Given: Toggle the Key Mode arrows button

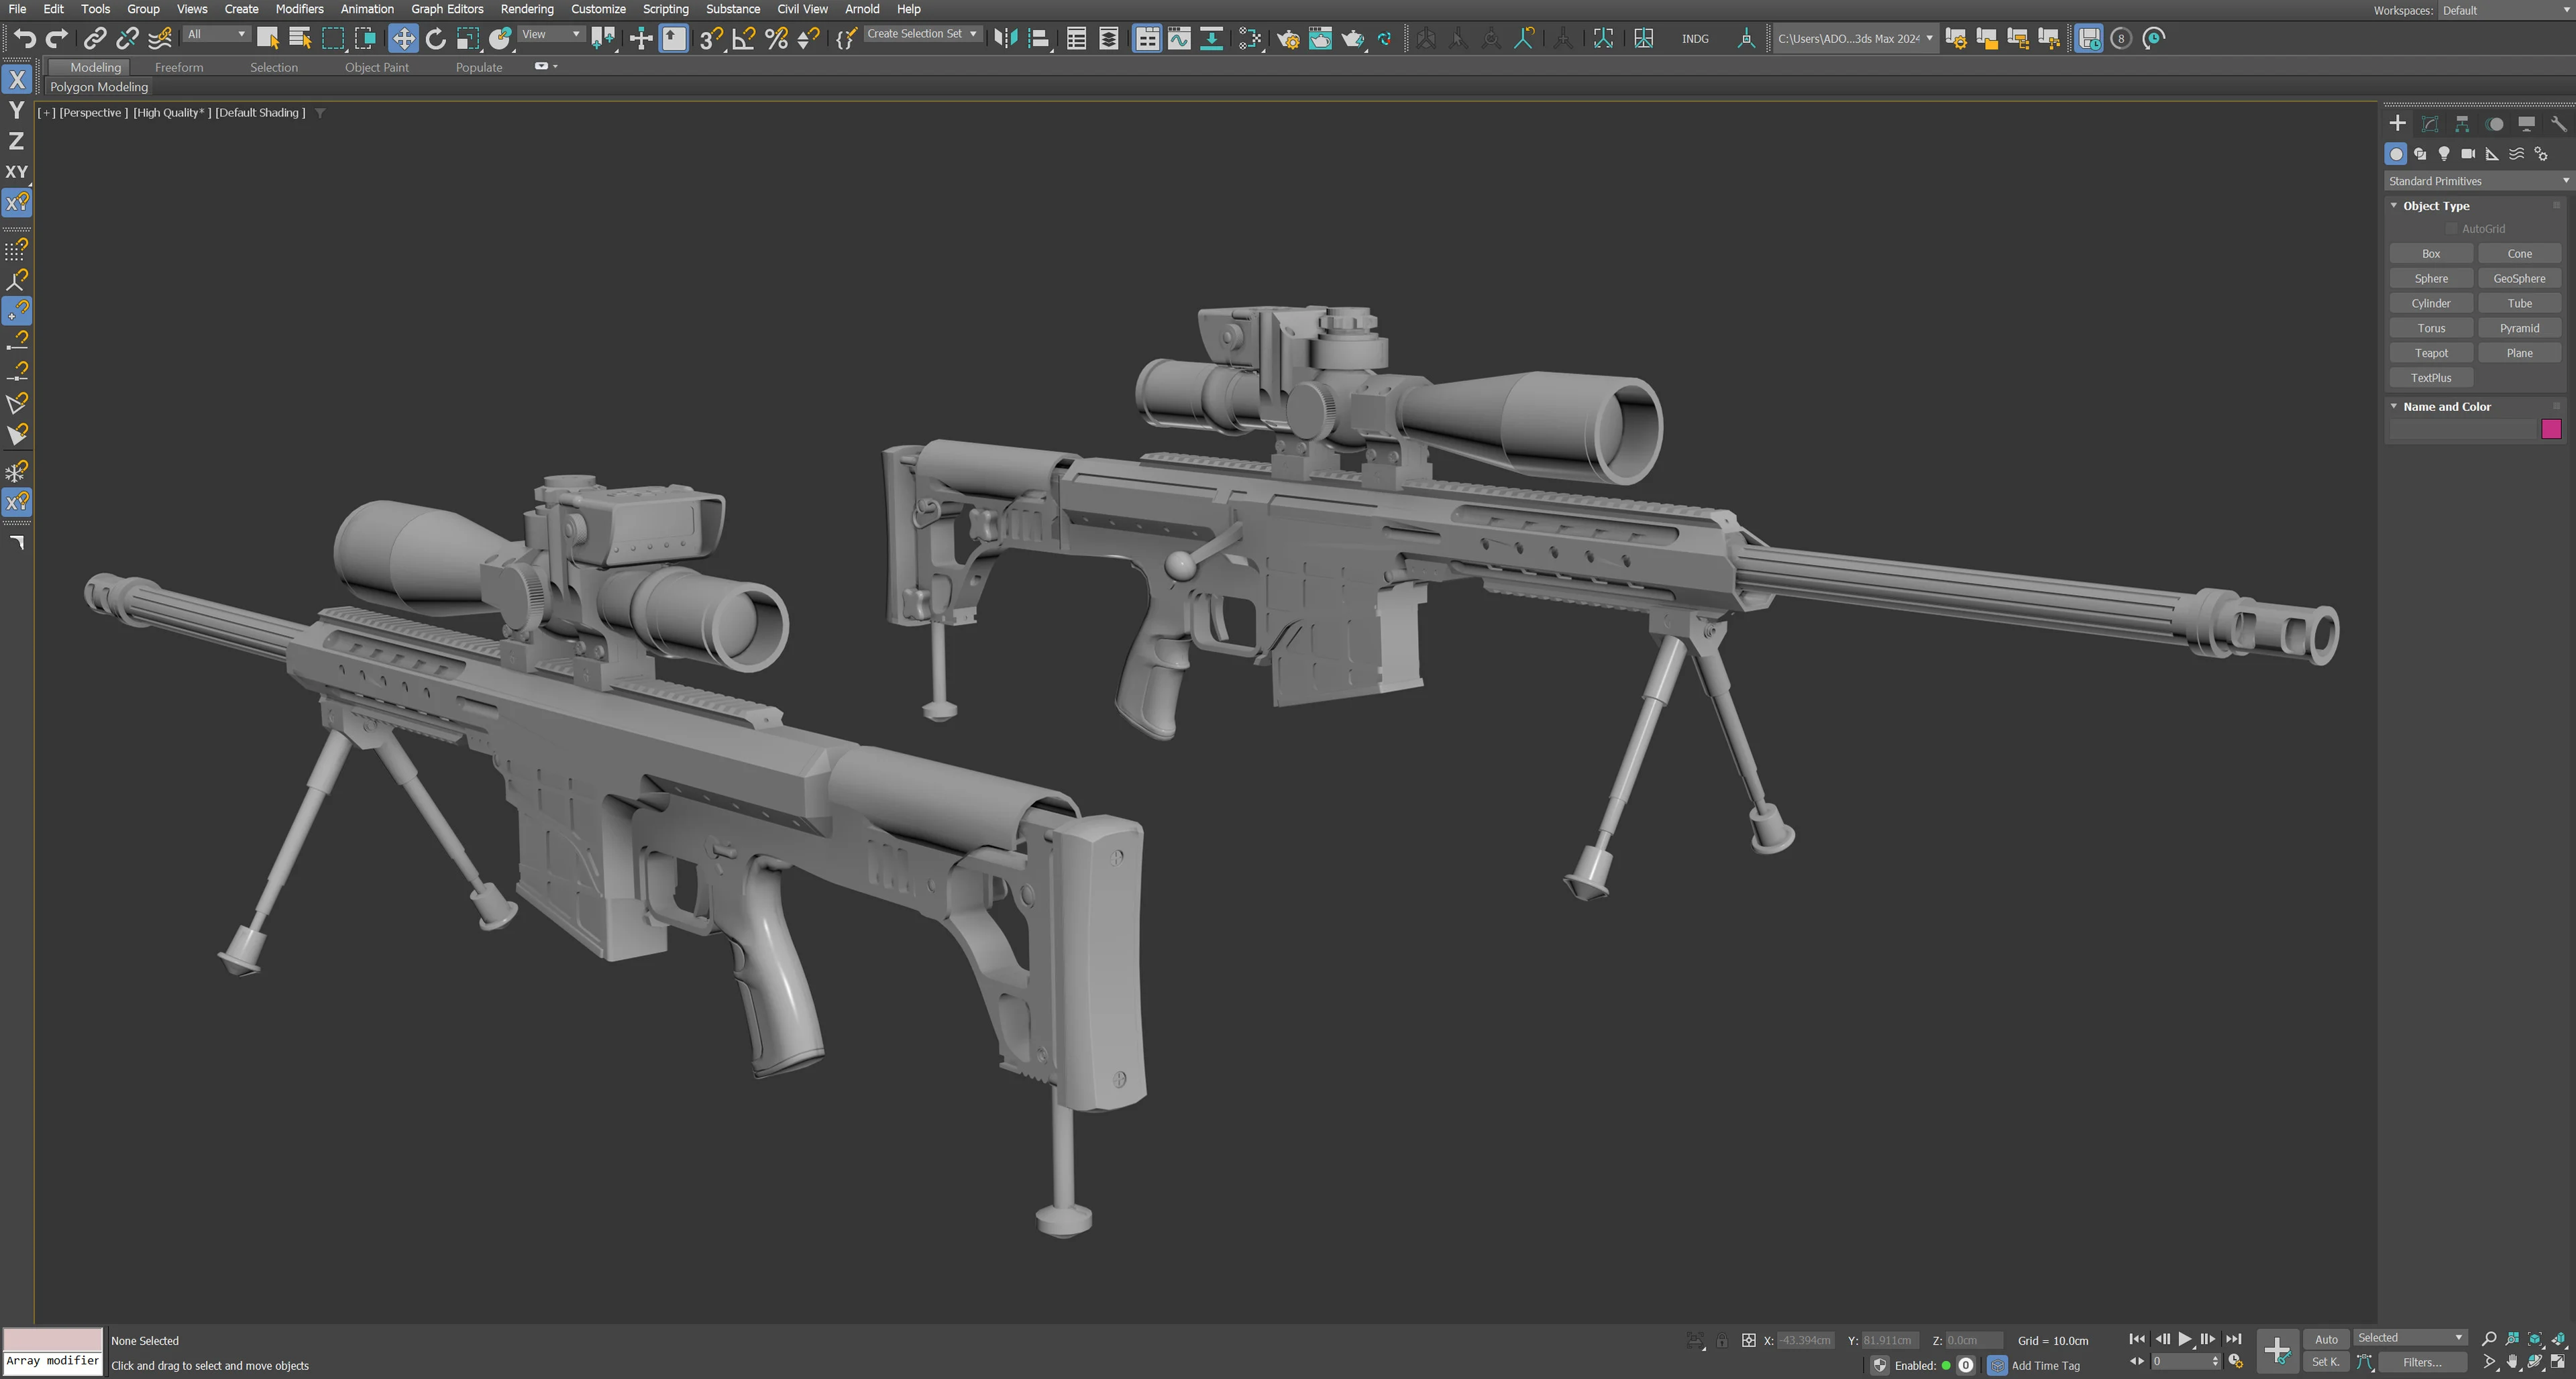Looking at the screenshot, I should (x=2137, y=1361).
